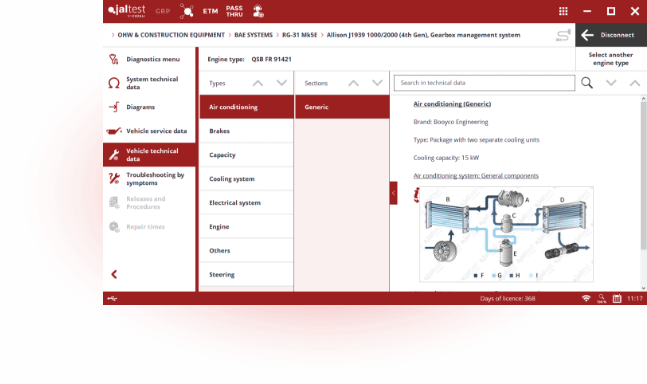The width and height of the screenshot is (647, 384).
Task: Click the System technical data omega icon
Action: [114, 83]
